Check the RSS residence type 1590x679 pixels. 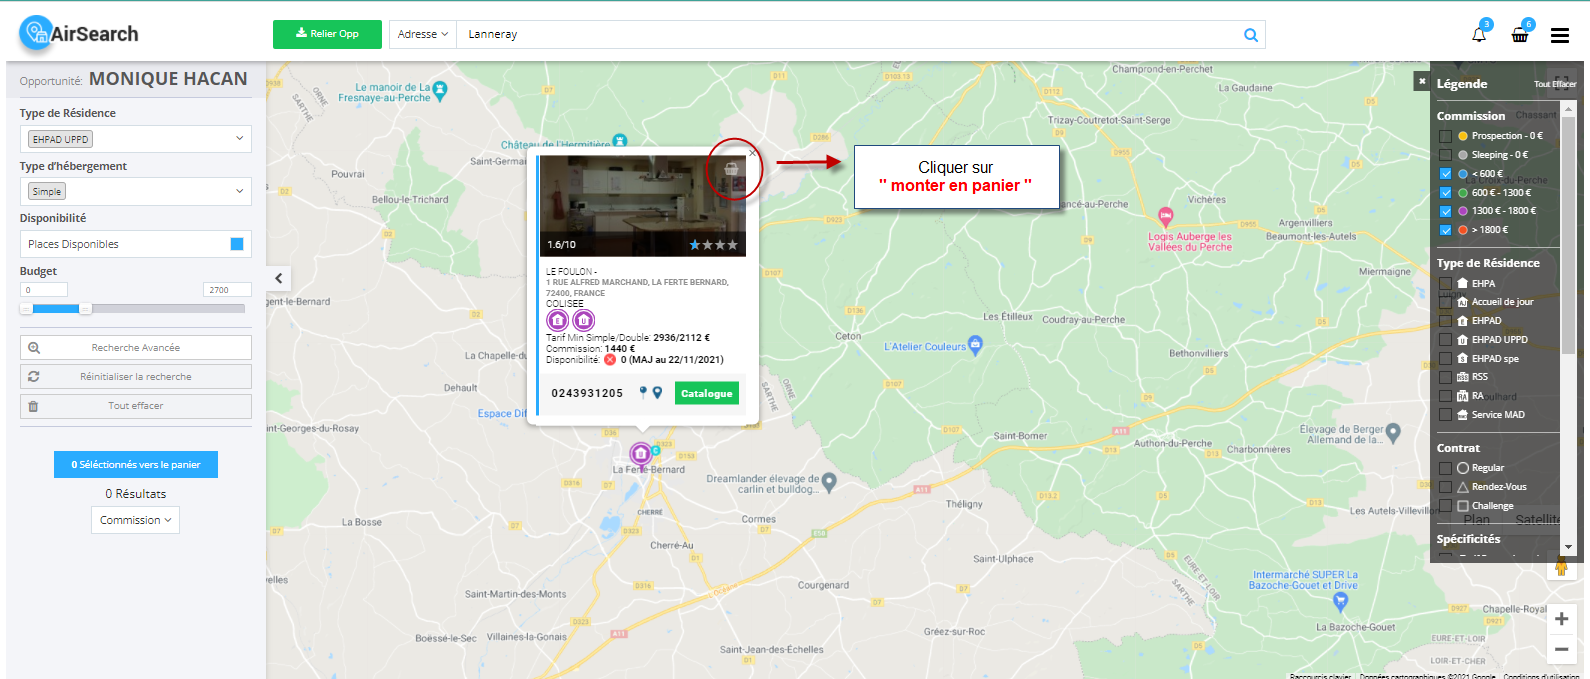coord(1445,377)
